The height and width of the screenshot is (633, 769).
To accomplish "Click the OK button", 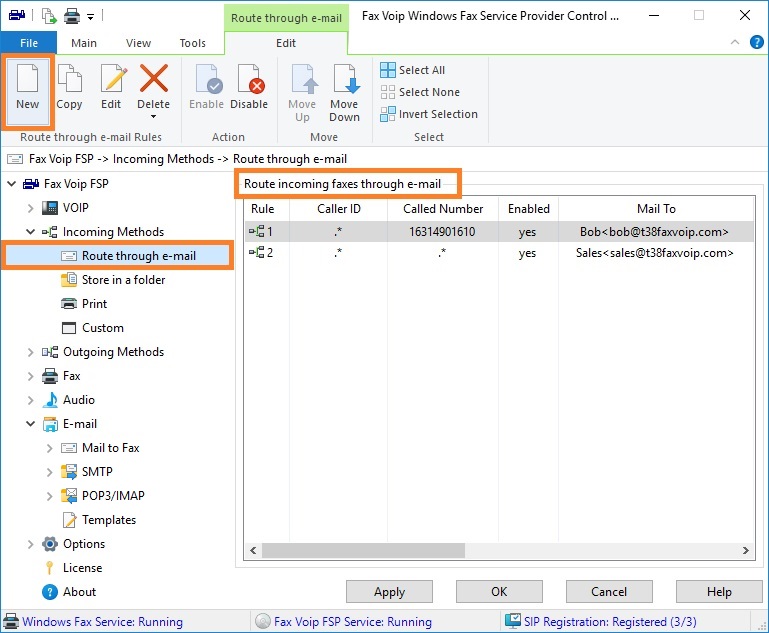I will pyautogui.click(x=499, y=592).
